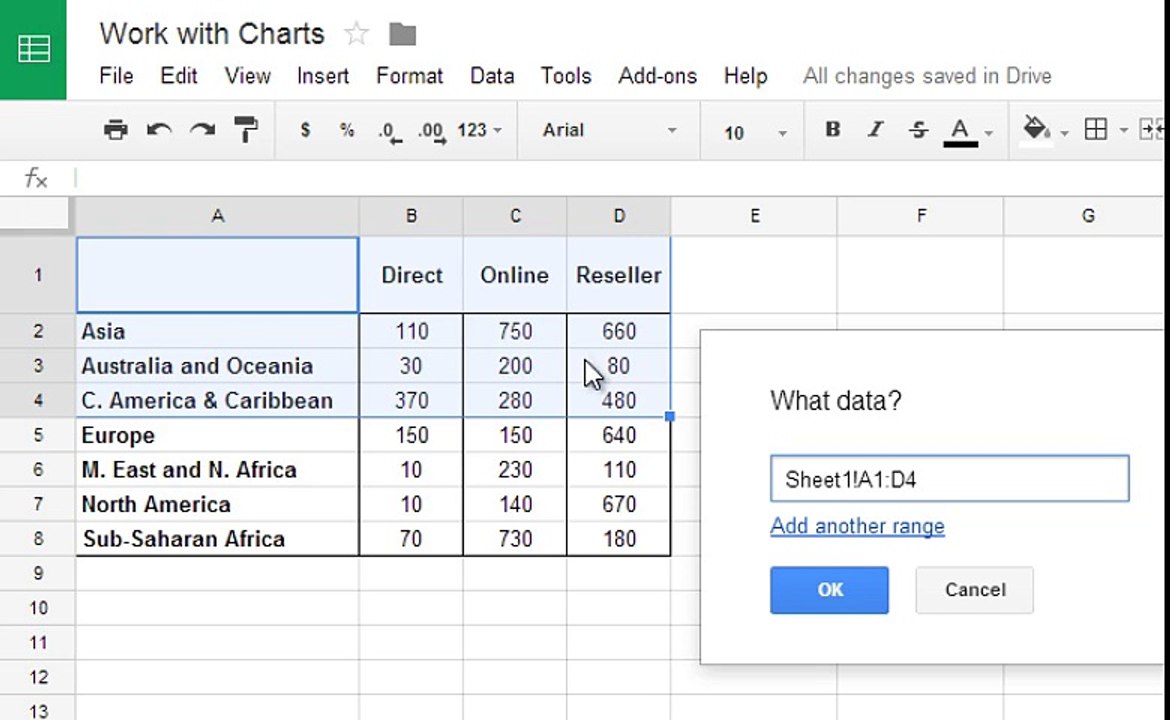Confirm data range with OK

pos(829,590)
